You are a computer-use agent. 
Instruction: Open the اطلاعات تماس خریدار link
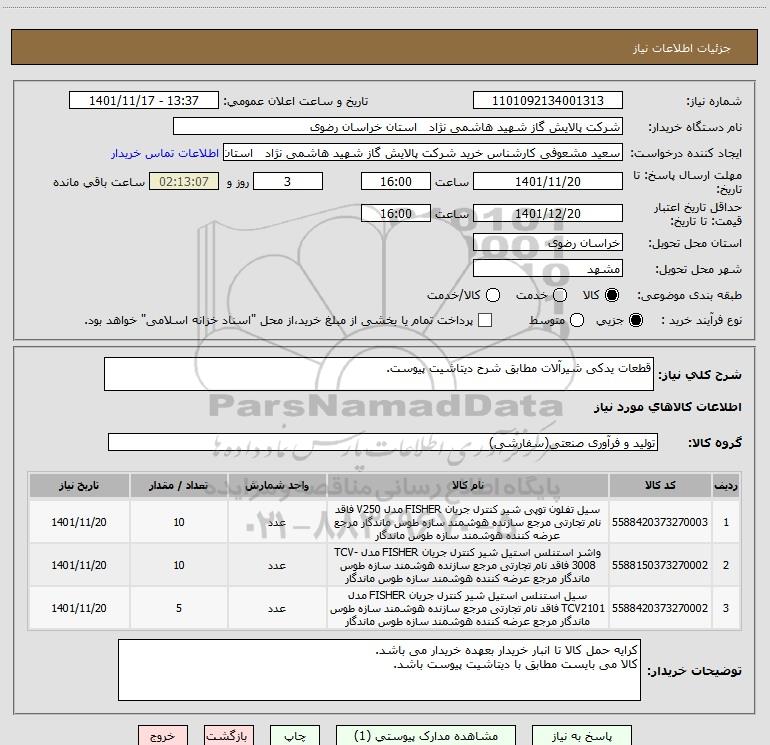point(165,153)
